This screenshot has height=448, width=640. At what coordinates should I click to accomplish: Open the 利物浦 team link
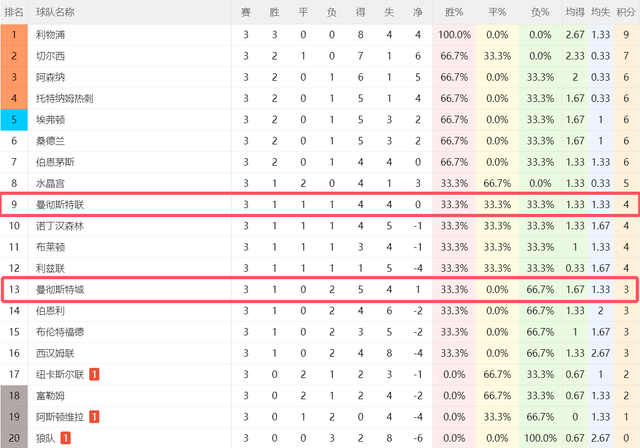tap(50, 34)
